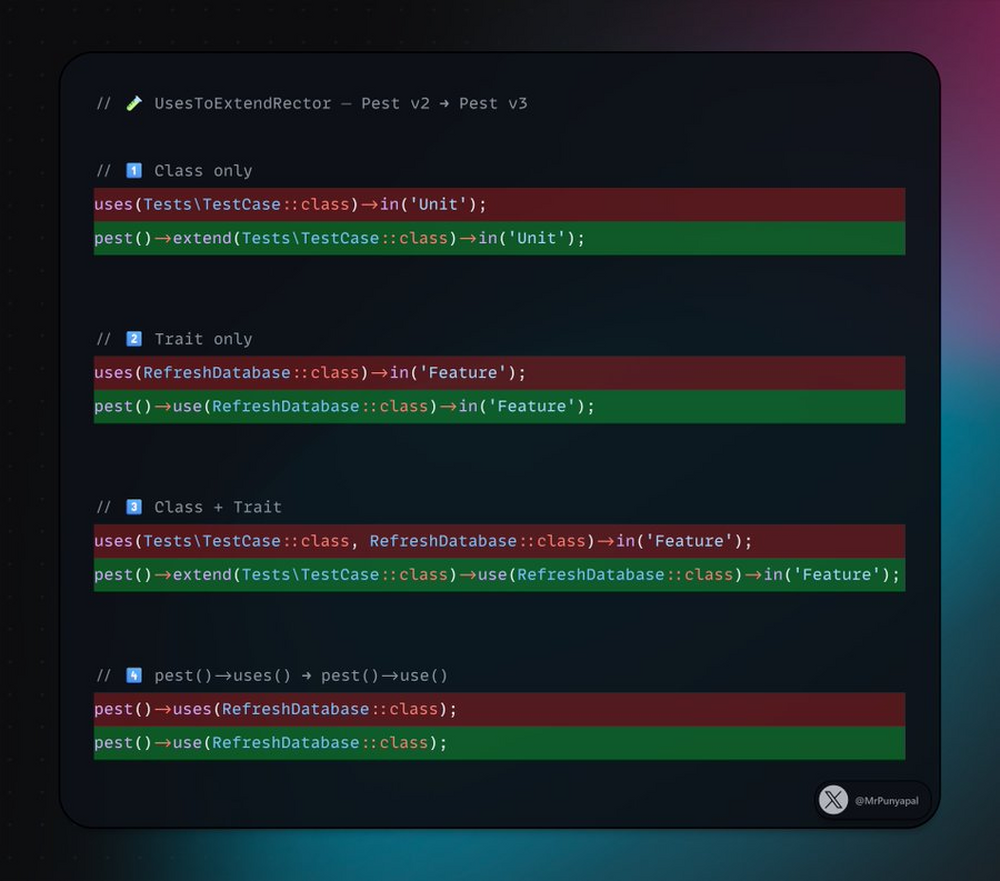Click the number 3 icon beside Class + Trait
This screenshot has height=881, width=1000.
coord(134,507)
